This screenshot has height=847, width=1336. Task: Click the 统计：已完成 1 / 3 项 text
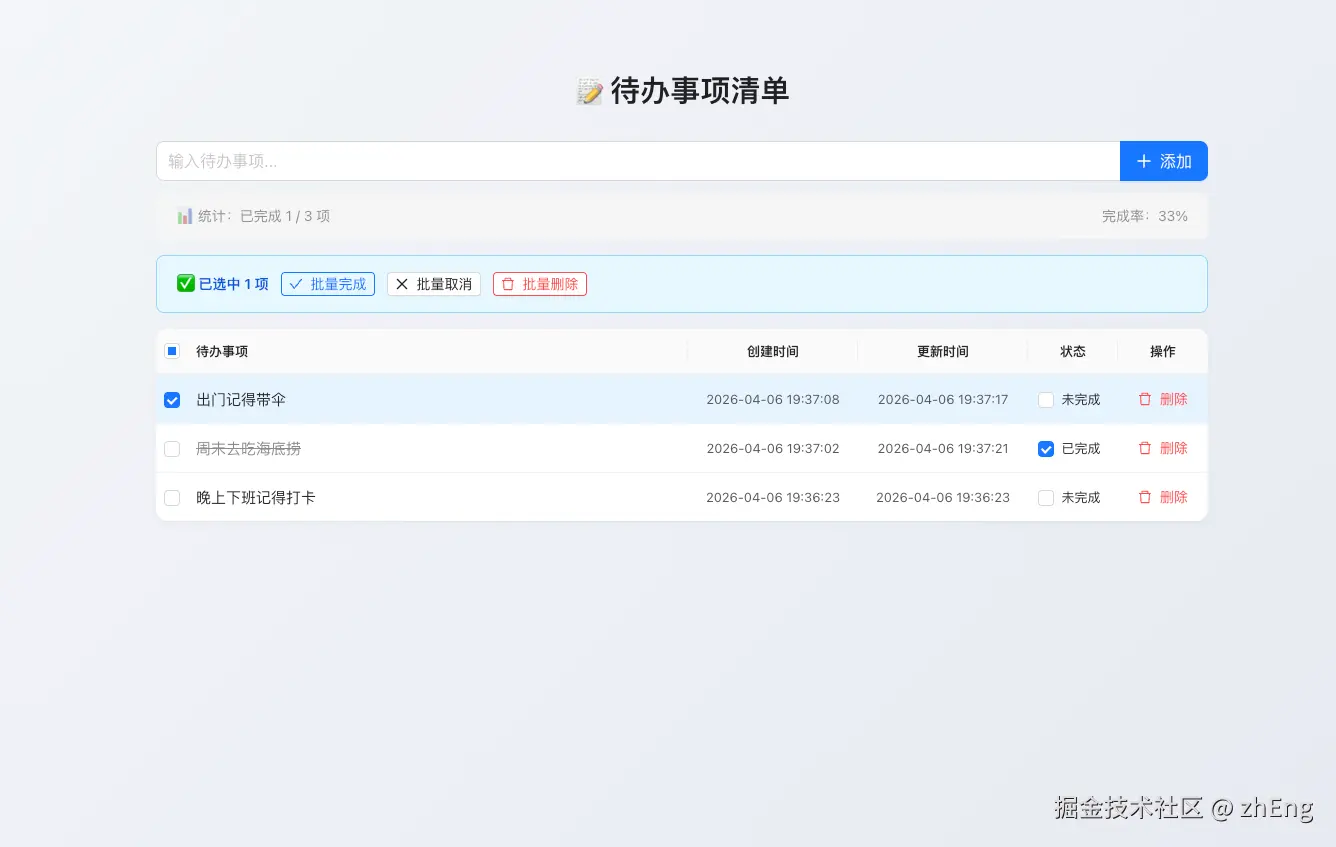click(x=254, y=216)
